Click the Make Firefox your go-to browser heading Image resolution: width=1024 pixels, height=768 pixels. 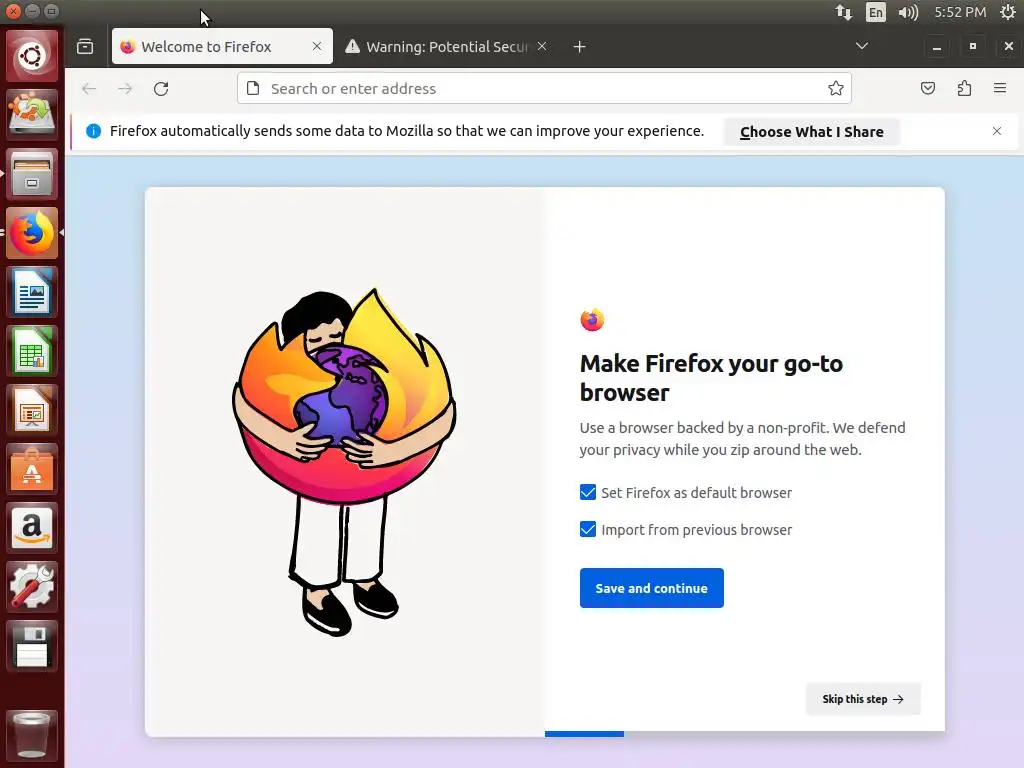(x=711, y=377)
